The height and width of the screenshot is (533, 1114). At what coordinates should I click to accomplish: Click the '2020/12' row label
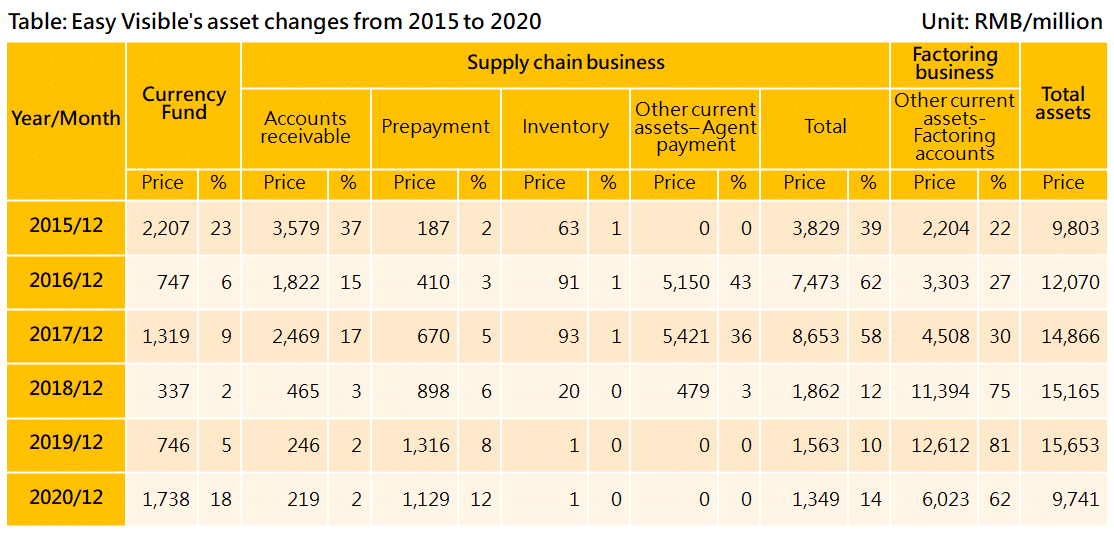click(66, 498)
